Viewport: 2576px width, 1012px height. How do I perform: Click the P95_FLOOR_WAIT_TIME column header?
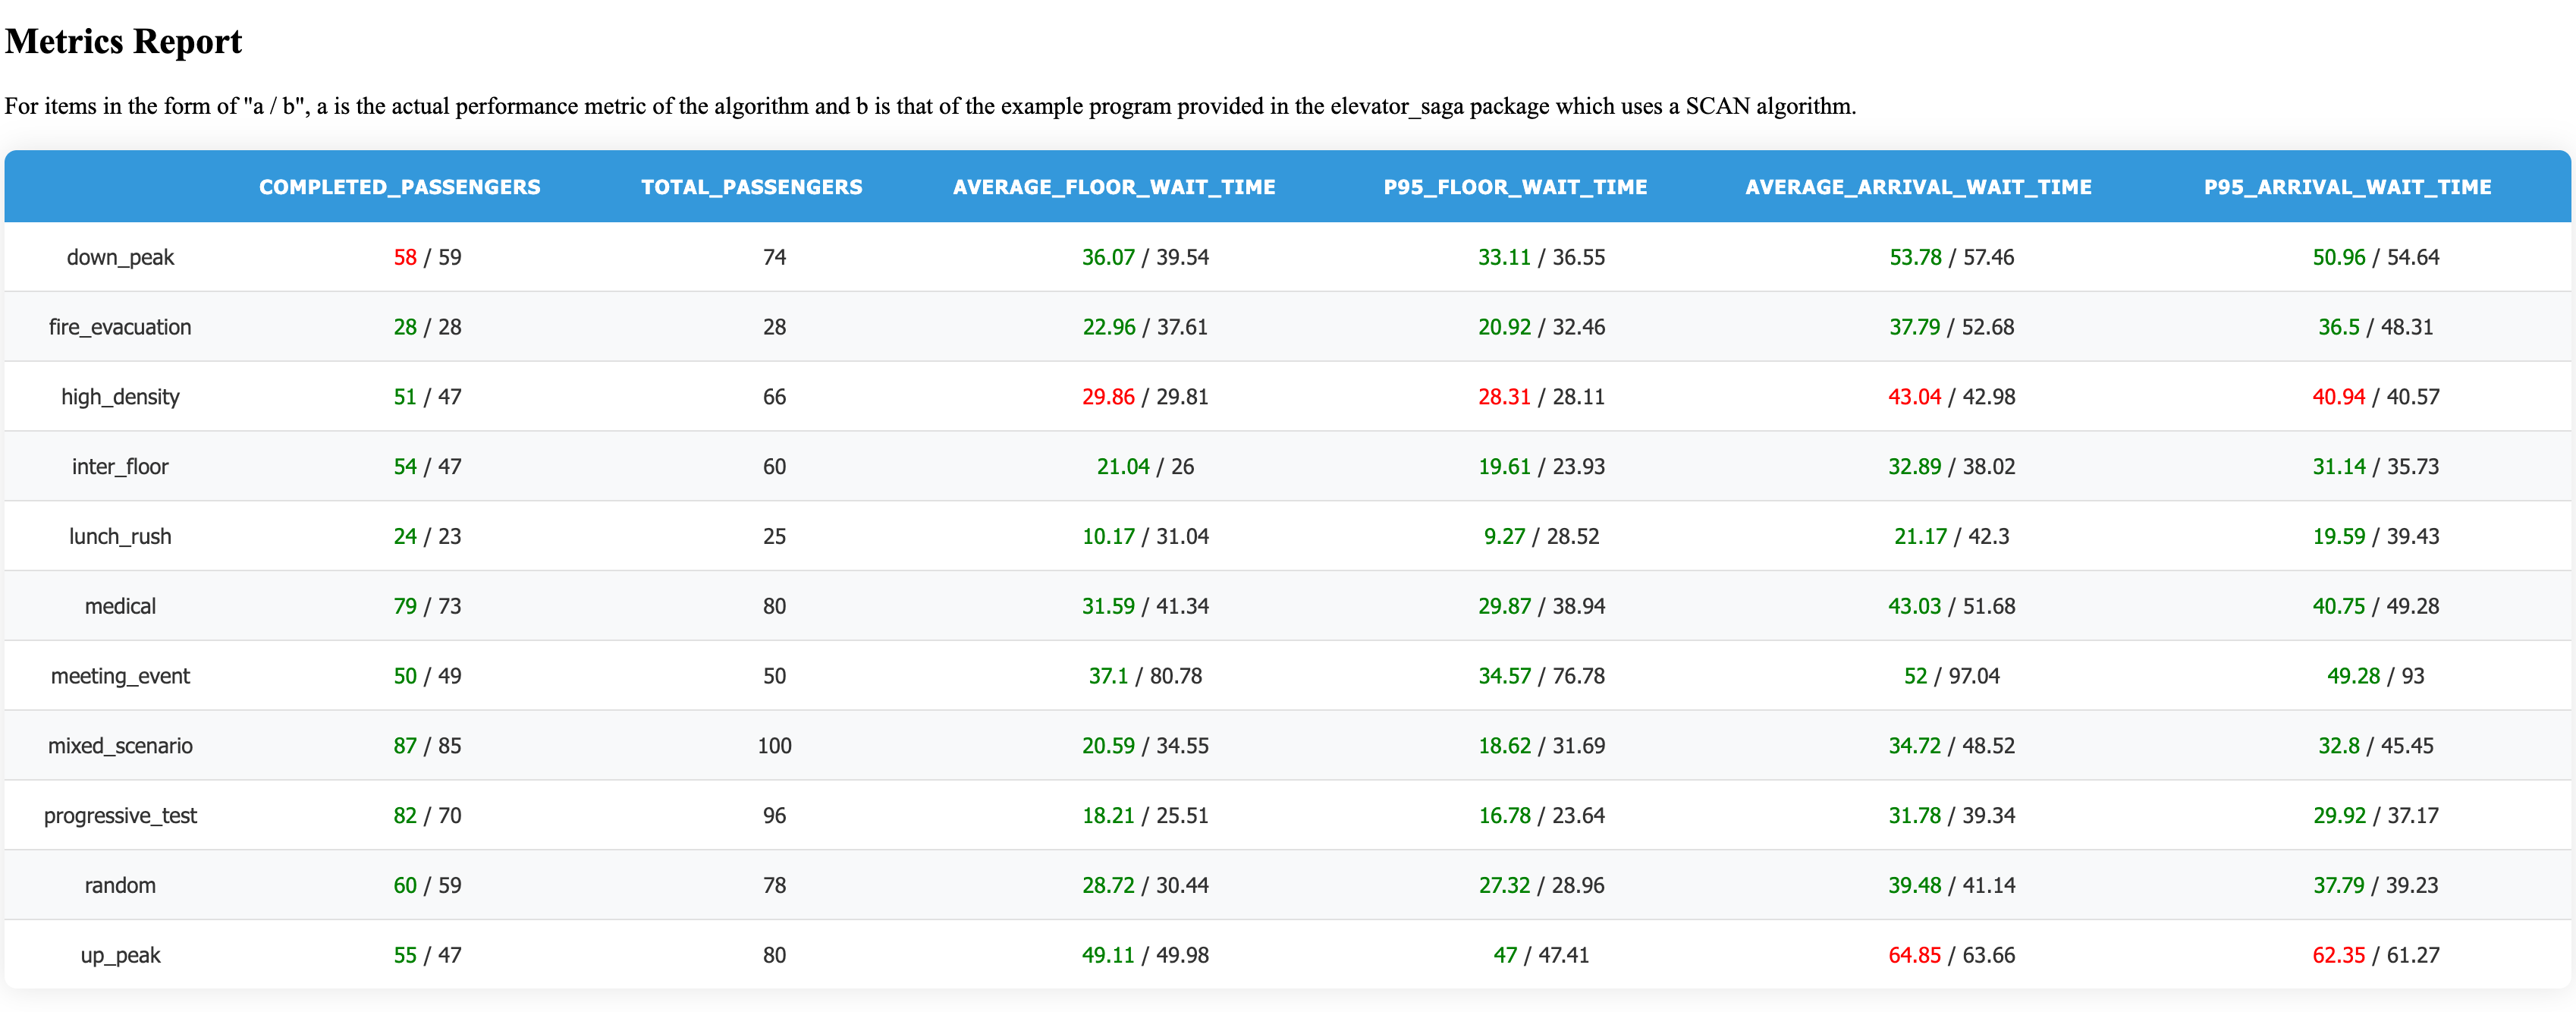[x=1514, y=187]
